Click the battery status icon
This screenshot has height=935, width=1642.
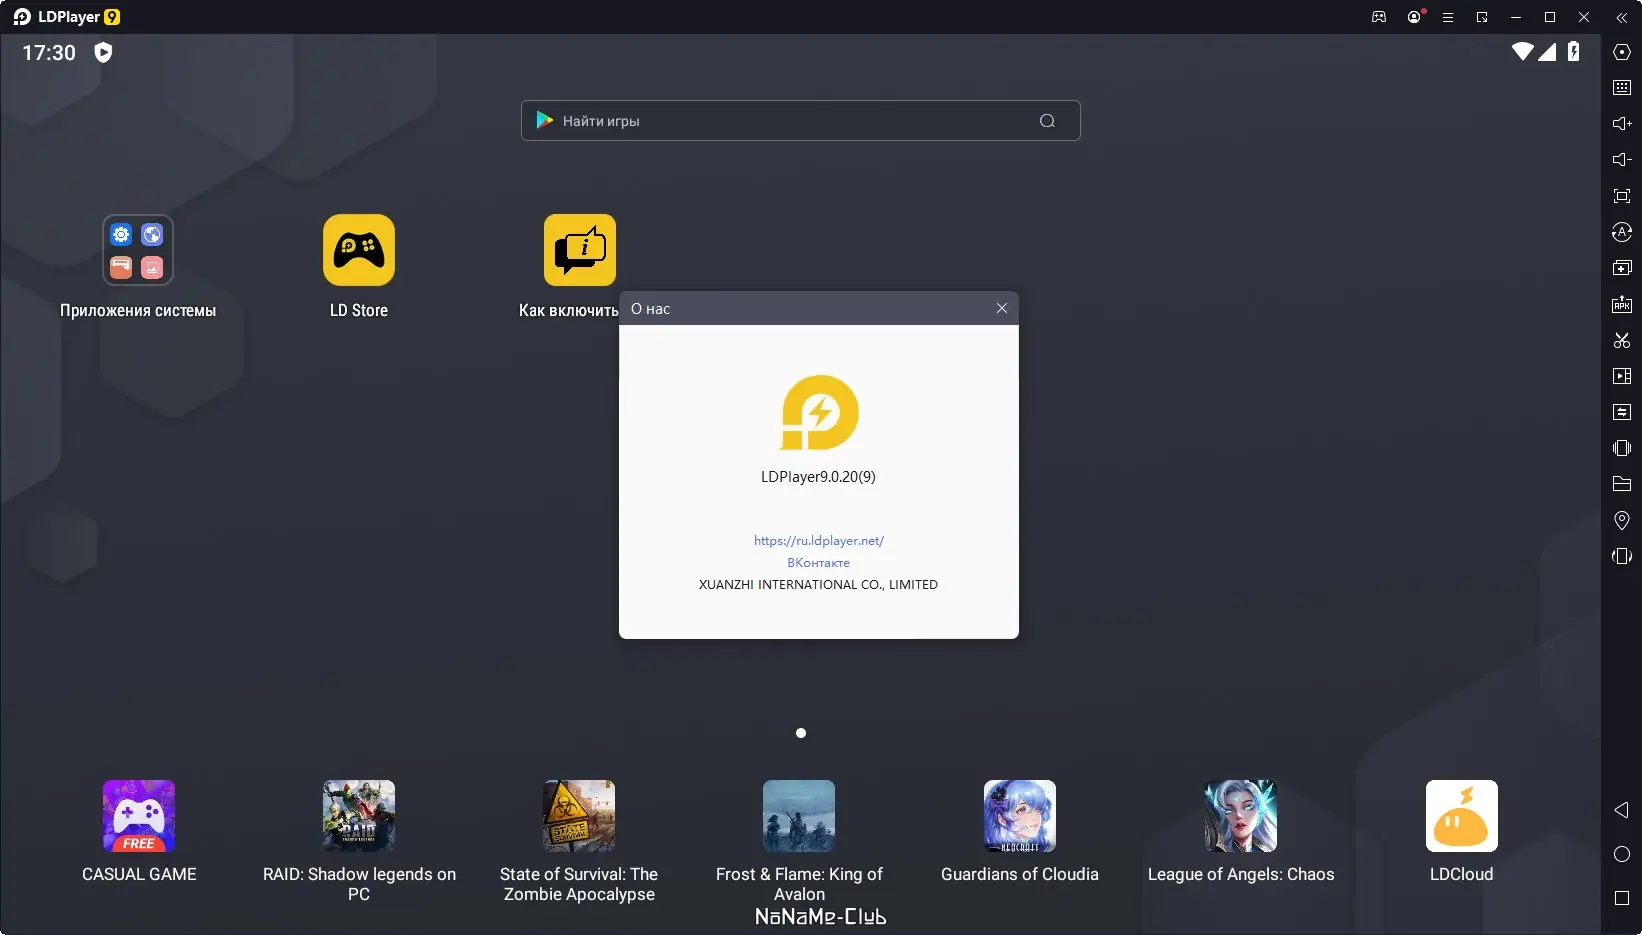1574,51
